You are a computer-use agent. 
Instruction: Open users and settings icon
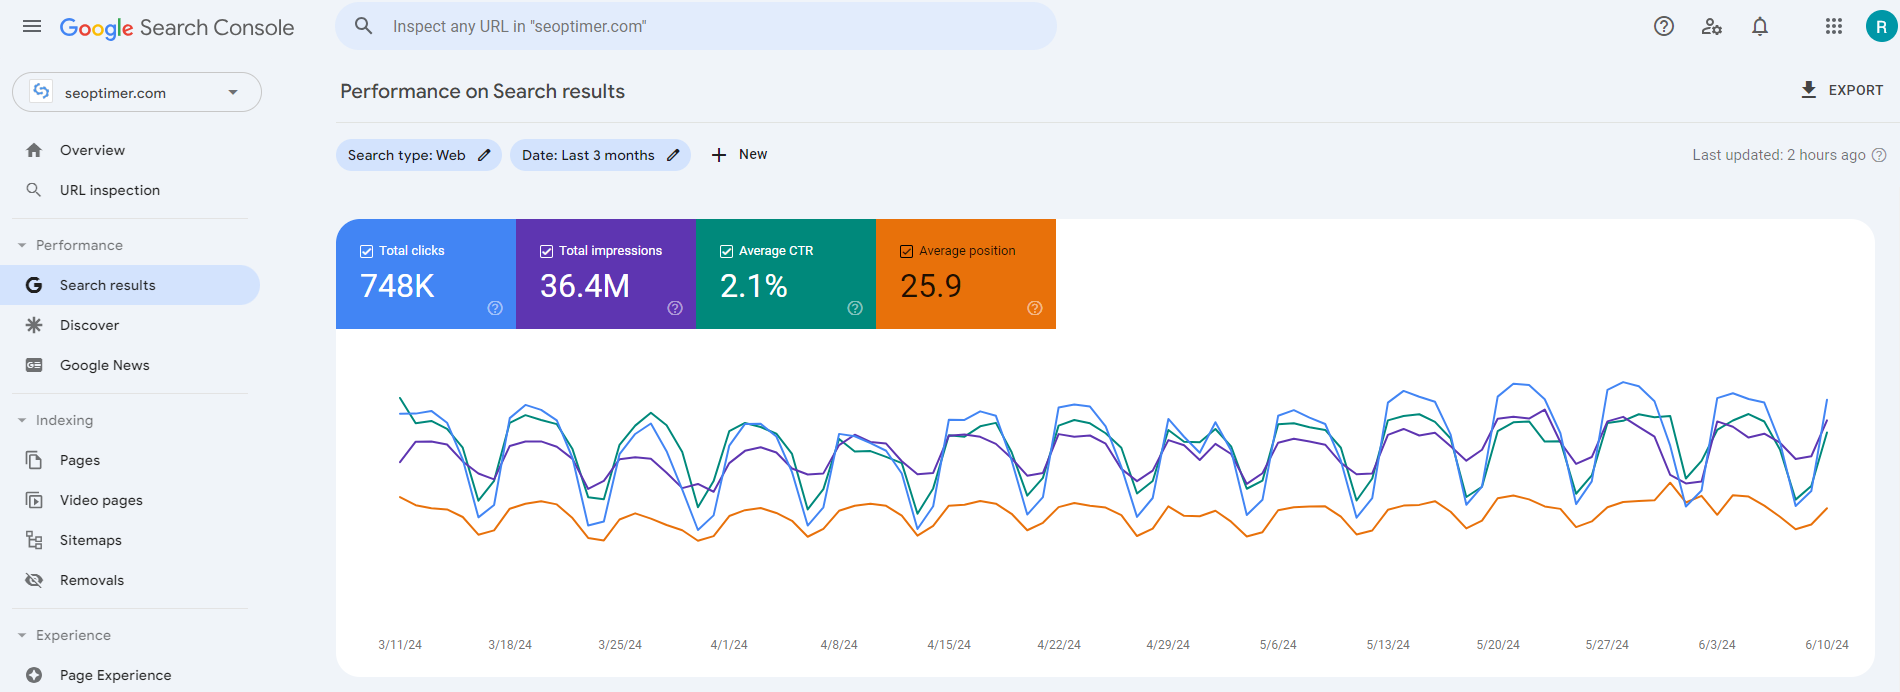point(1712,27)
